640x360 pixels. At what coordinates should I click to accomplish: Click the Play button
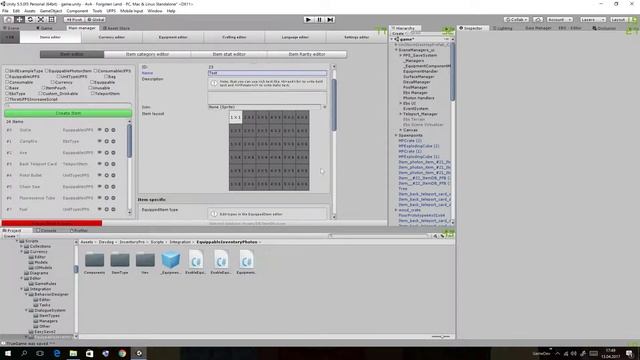pyautogui.click(x=309, y=20)
